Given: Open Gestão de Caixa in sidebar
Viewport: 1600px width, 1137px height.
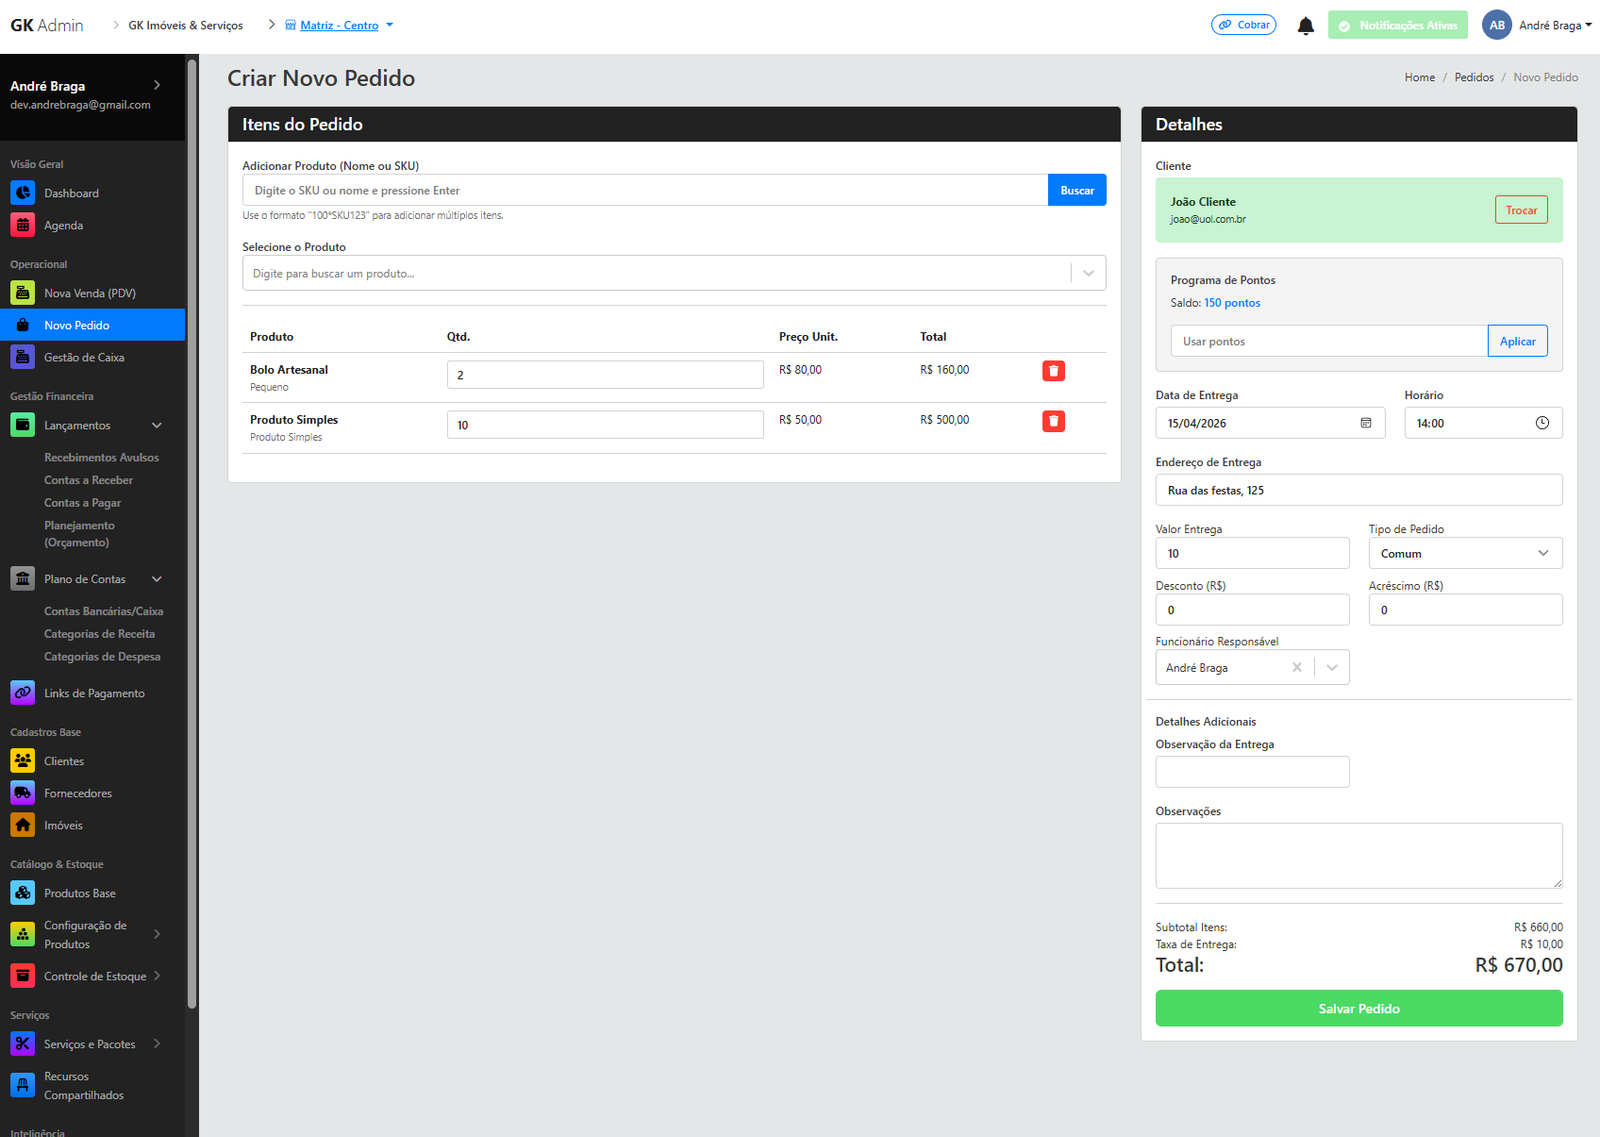Looking at the screenshot, I should pyautogui.click(x=84, y=357).
